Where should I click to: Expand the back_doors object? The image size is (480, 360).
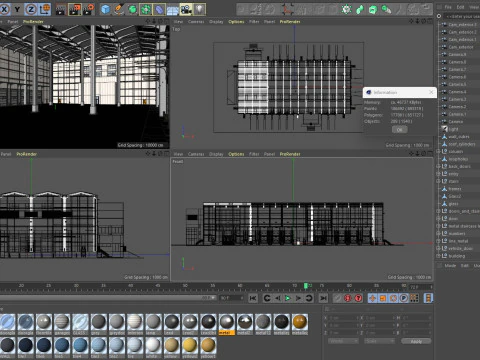point(438,166)
